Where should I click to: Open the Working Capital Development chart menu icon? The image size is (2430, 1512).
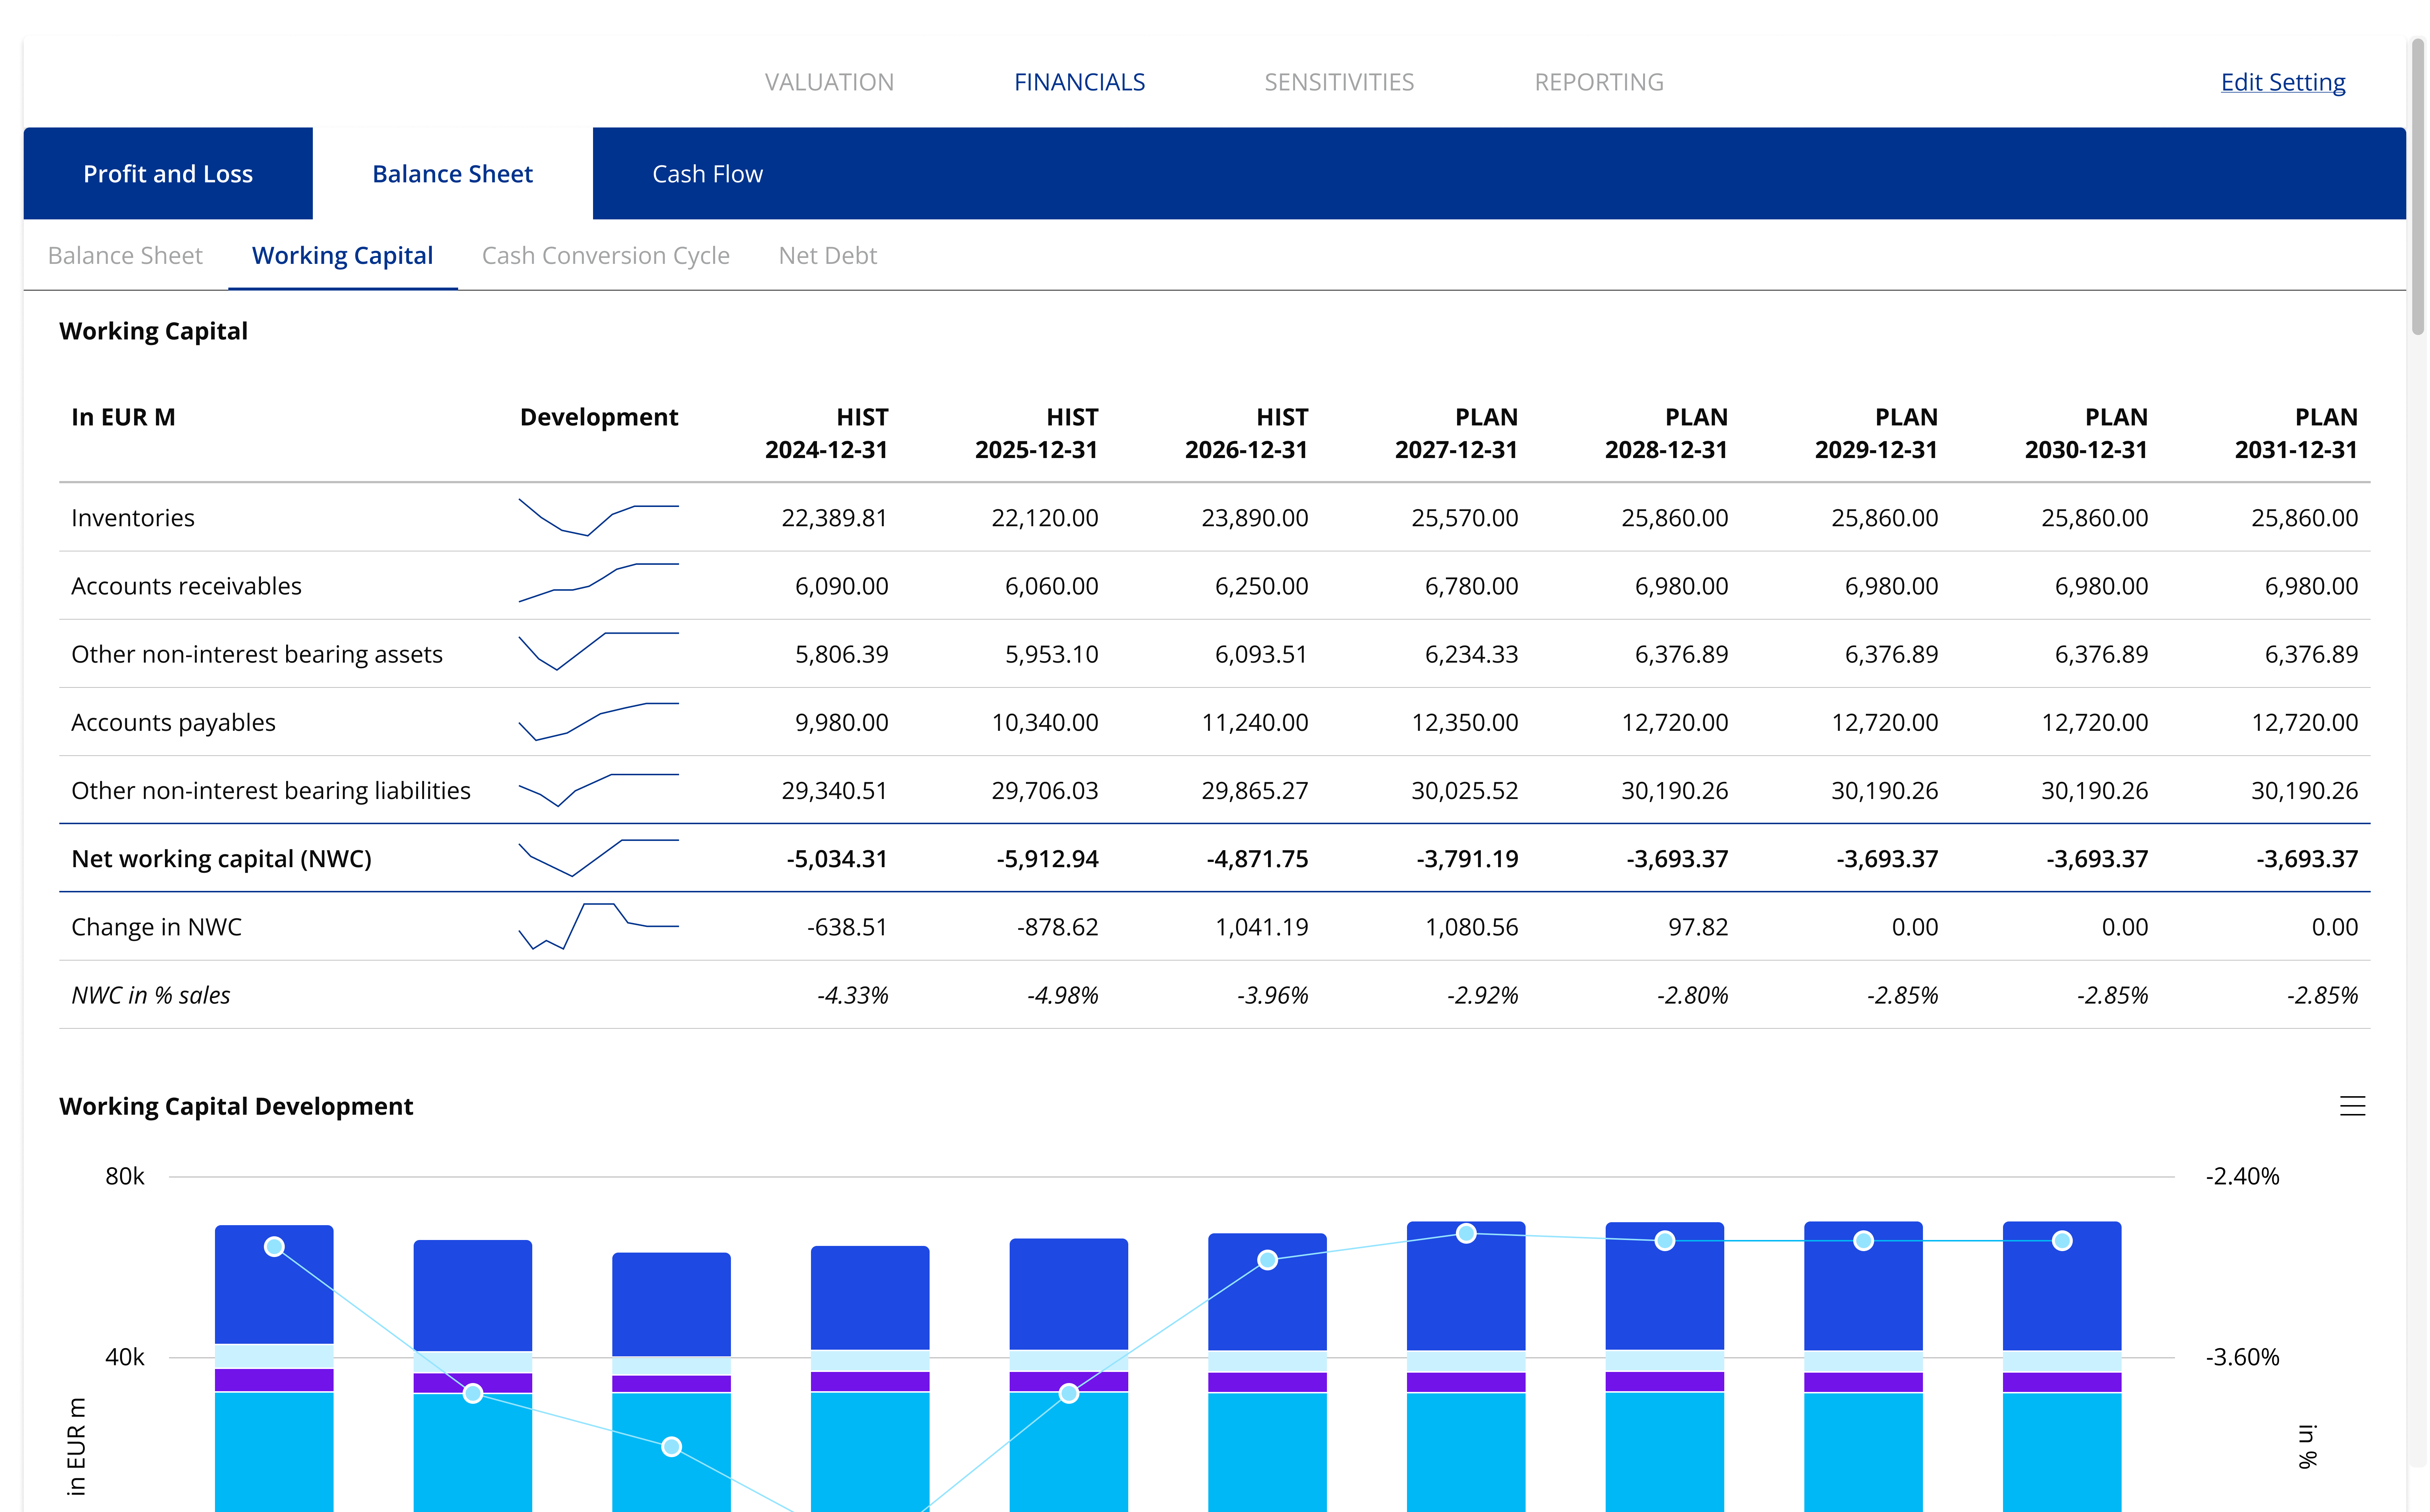2352,1106
